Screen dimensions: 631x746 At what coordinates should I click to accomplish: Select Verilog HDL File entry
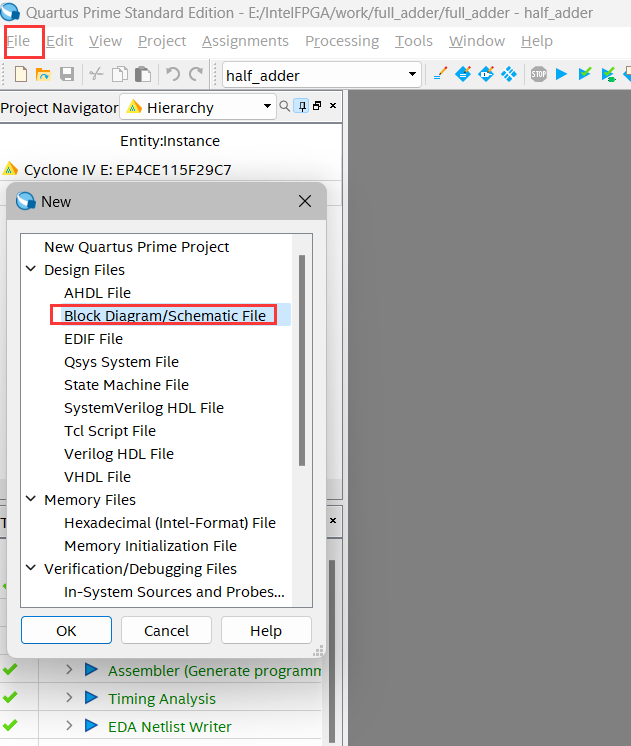pos(119,454)
